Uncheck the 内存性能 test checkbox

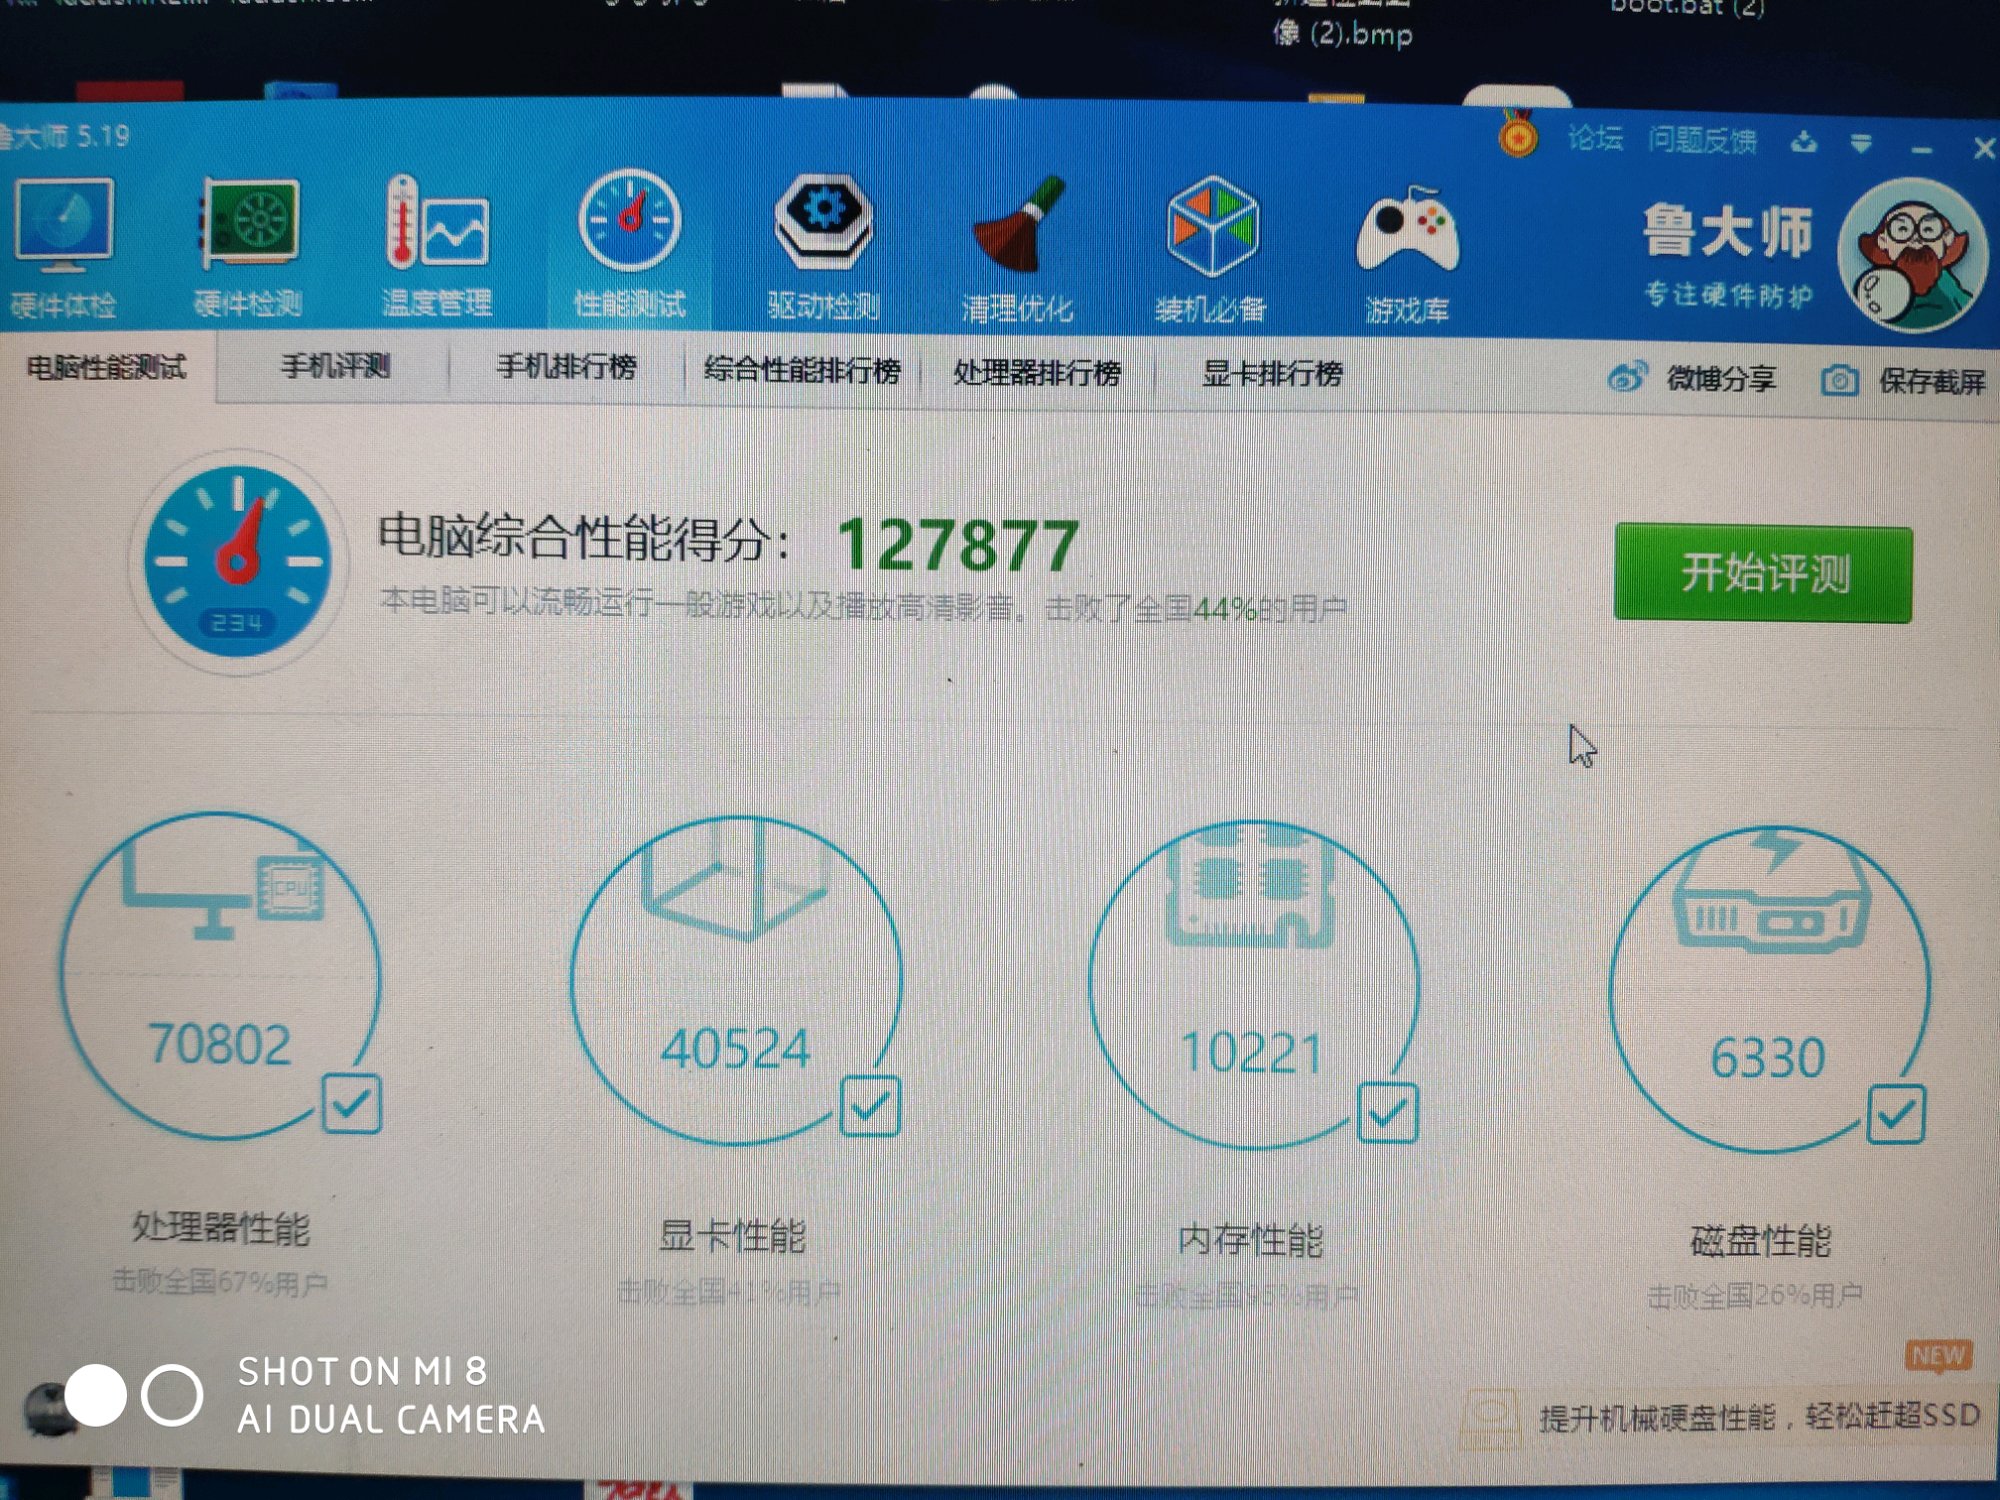coord(1387,1112)
